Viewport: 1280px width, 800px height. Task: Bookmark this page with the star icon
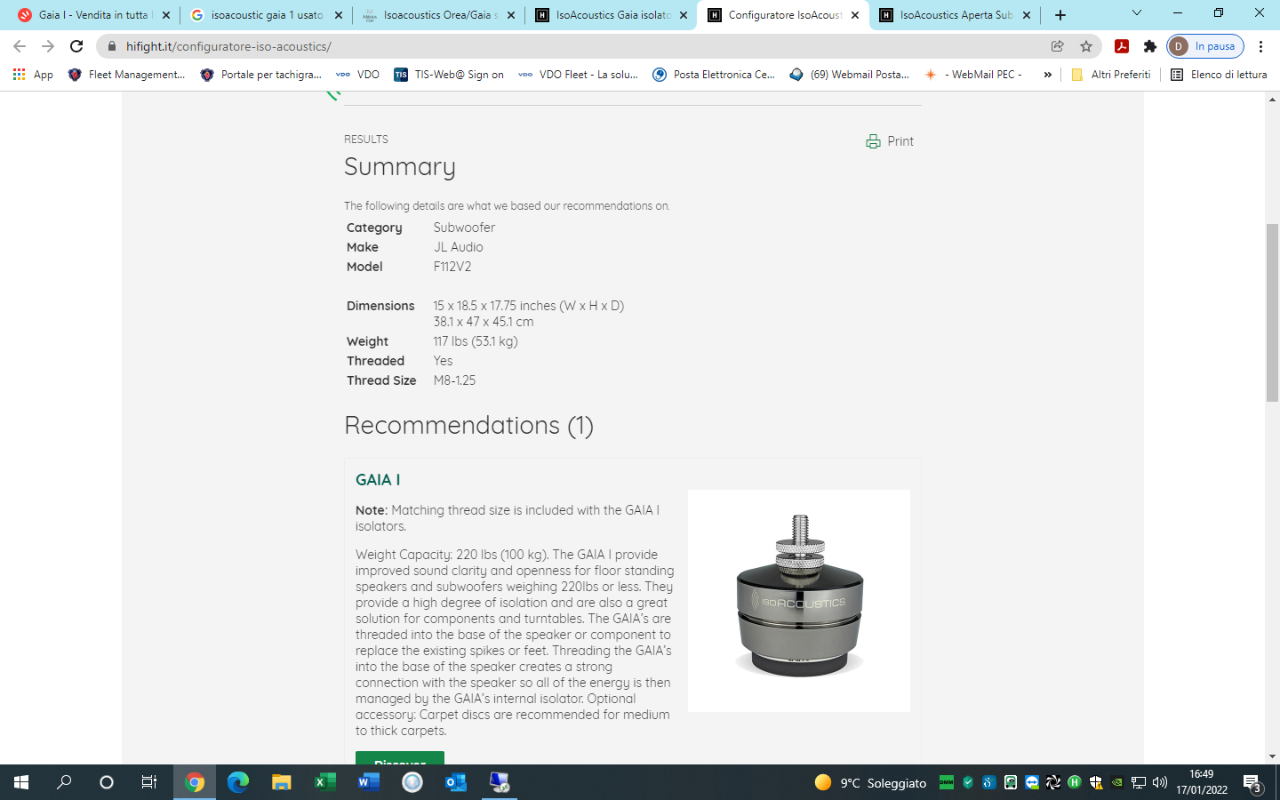tap(1086, 46)
